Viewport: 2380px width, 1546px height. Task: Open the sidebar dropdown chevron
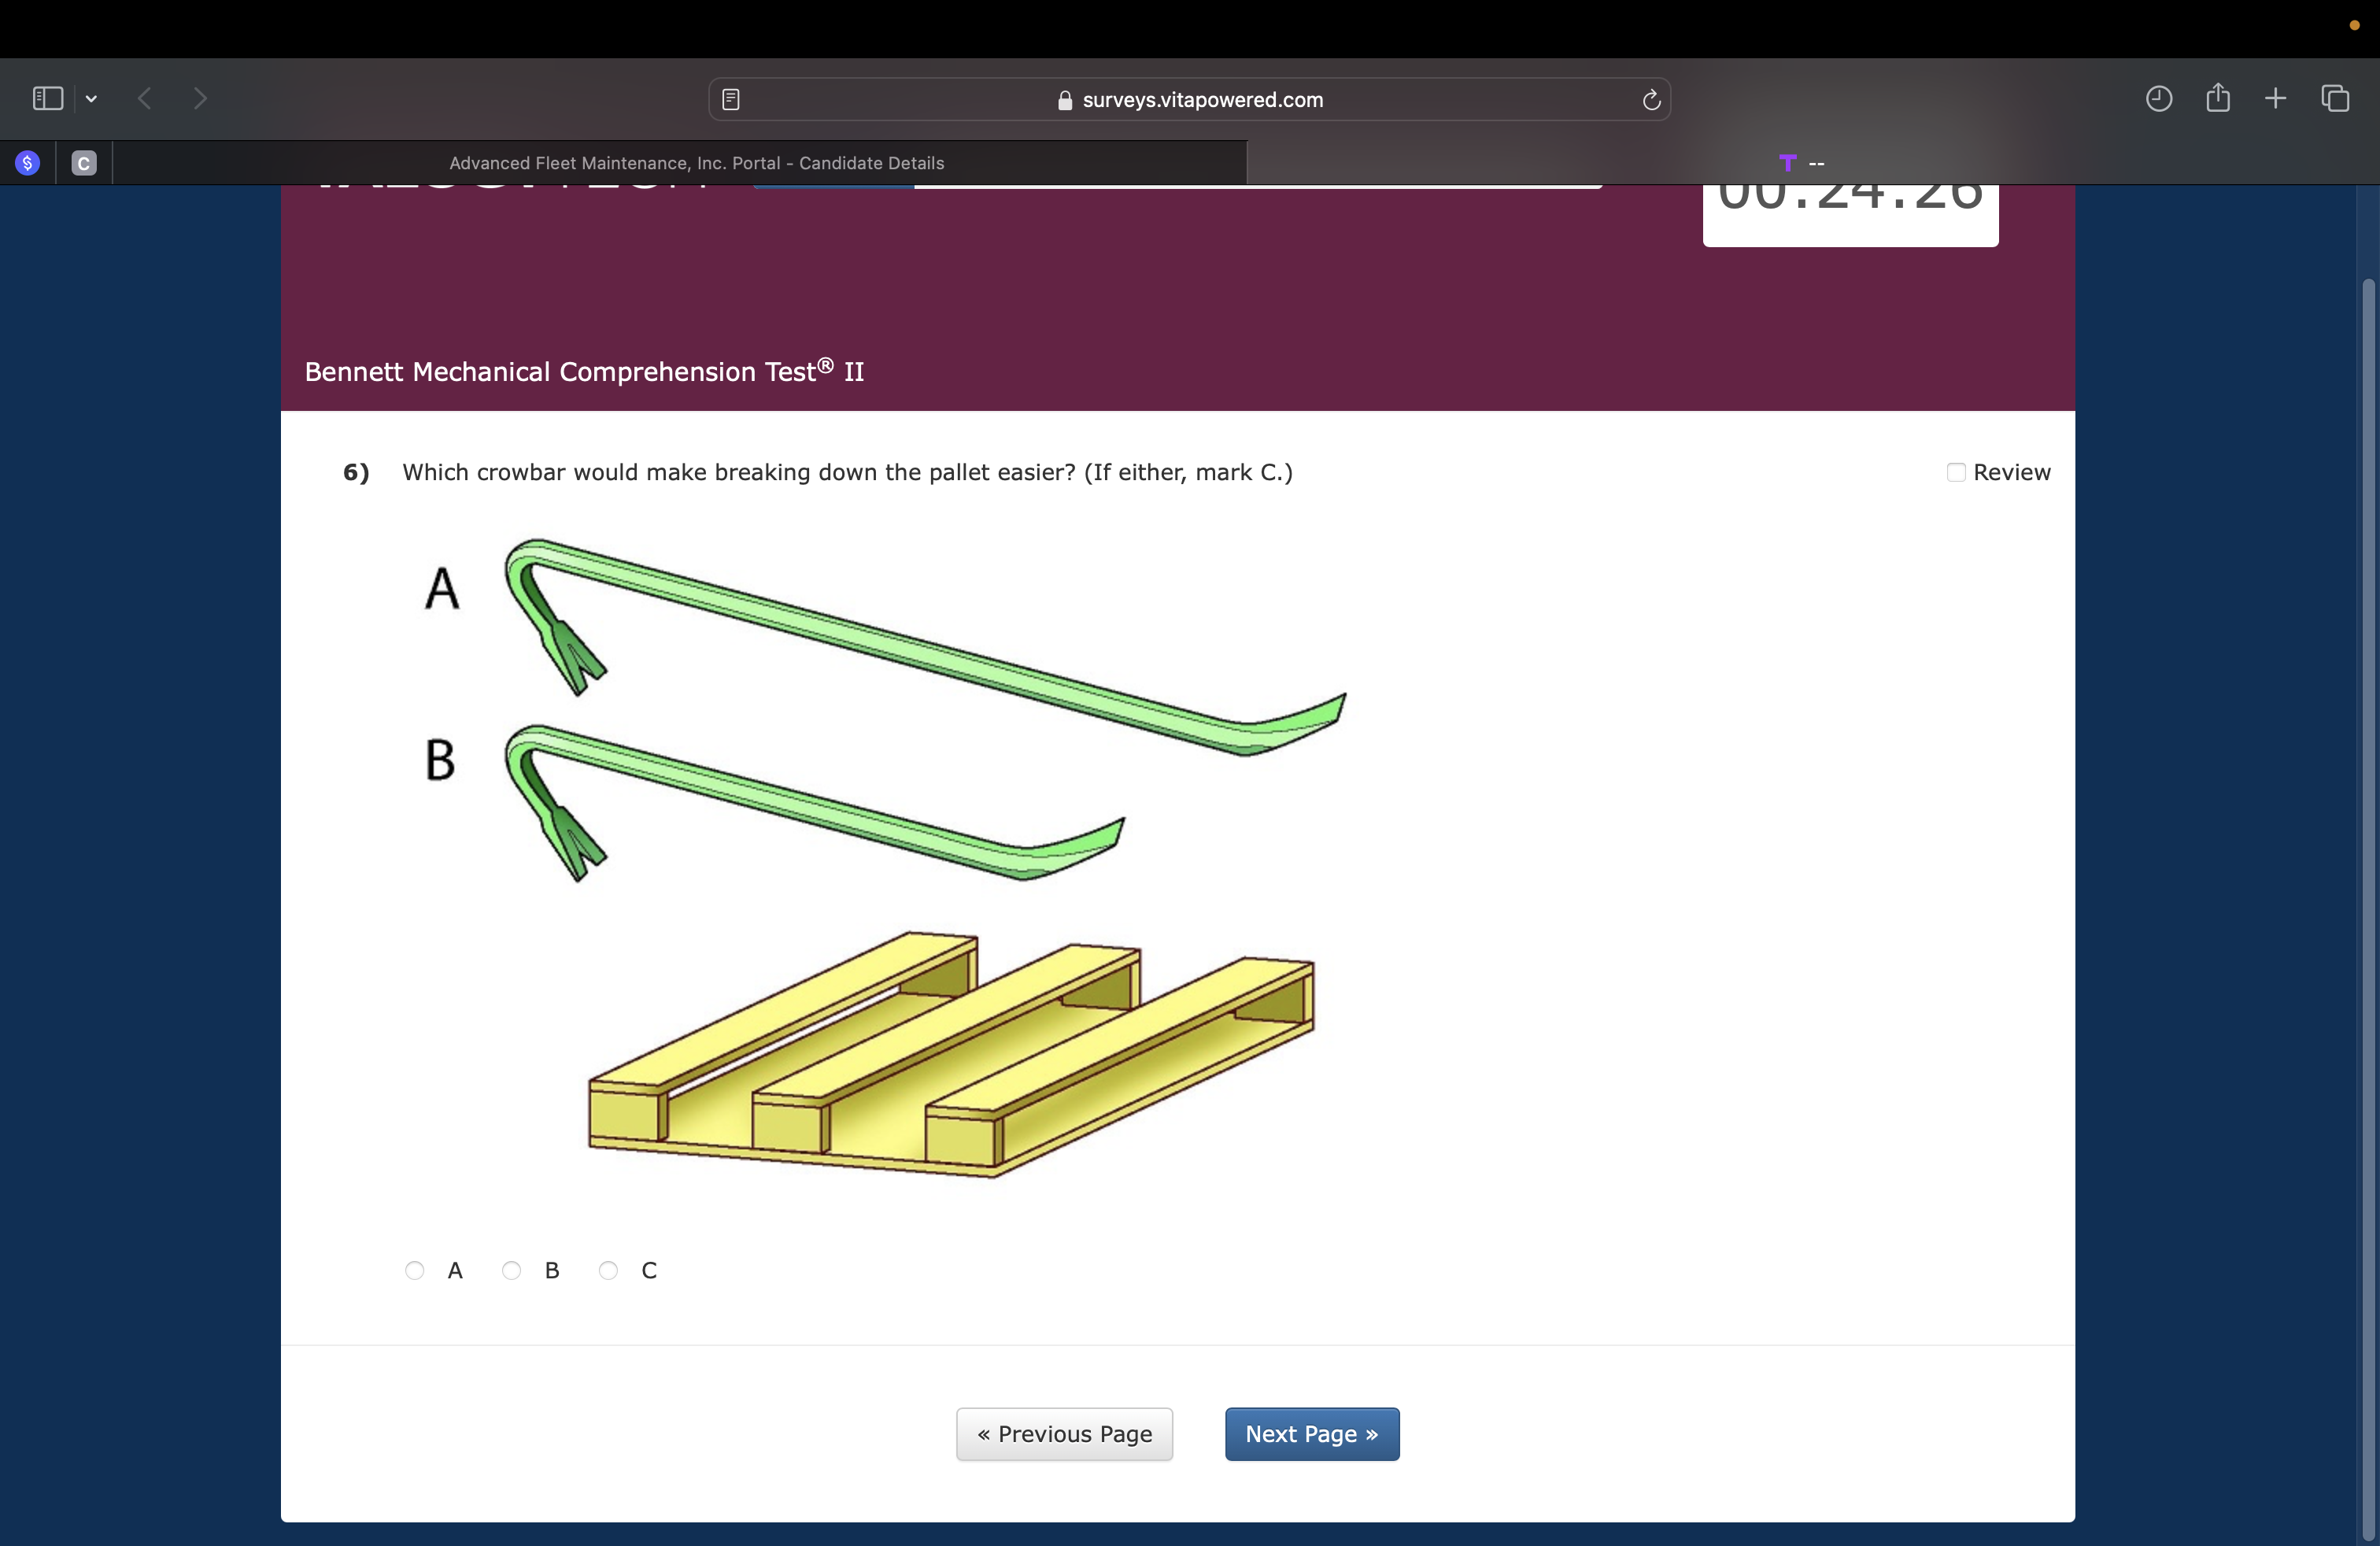click(x=91, y=98)
